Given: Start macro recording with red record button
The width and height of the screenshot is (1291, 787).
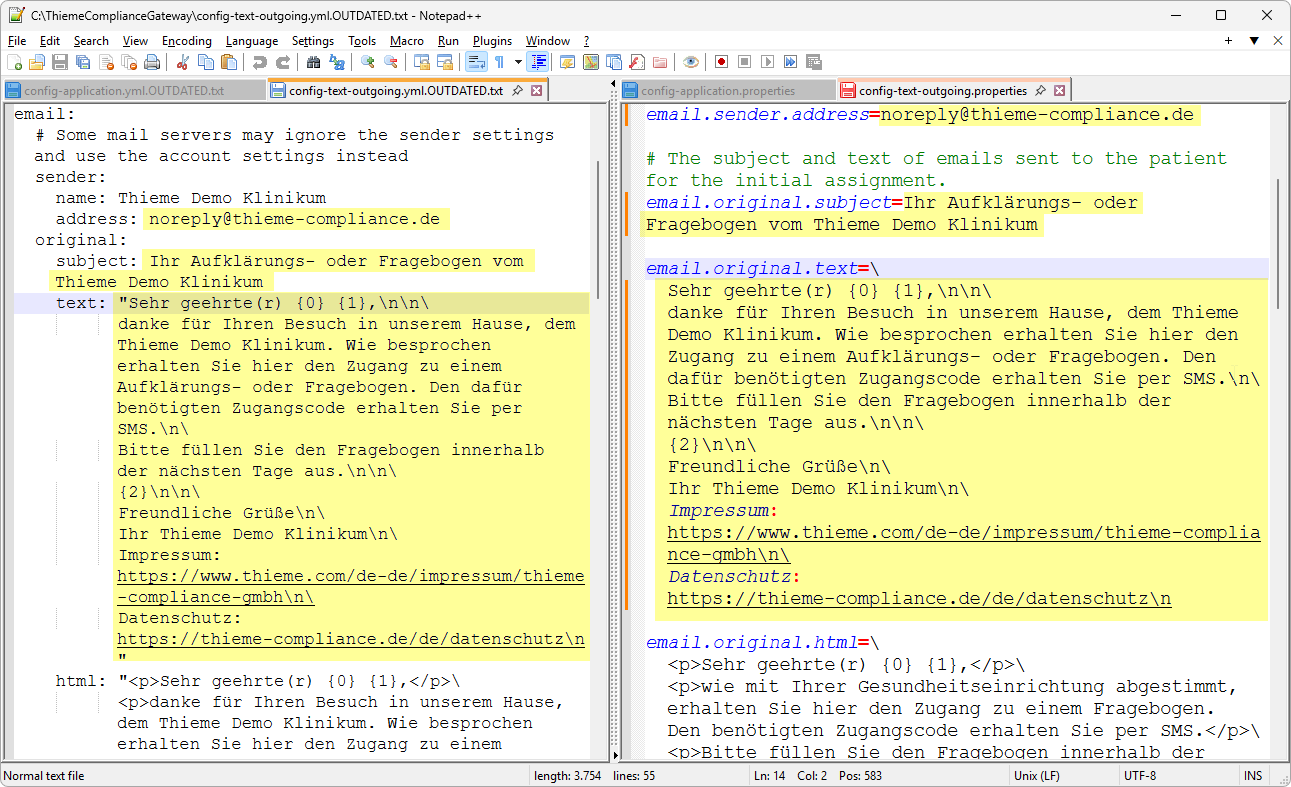Looking at the screenshot, I should (721, 62).
